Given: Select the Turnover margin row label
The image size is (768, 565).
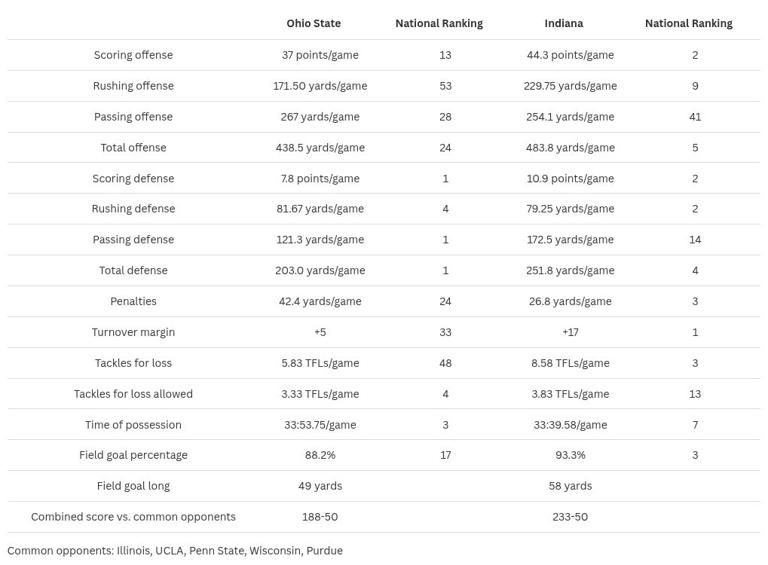Looking at the screenshot, I should [x=133, y=332].
